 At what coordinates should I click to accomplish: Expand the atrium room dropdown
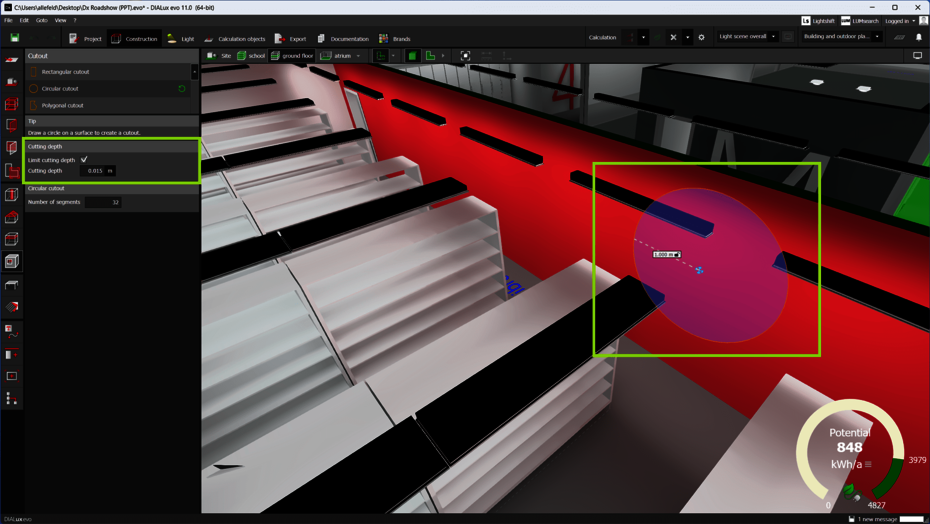[x=358, y=56]
